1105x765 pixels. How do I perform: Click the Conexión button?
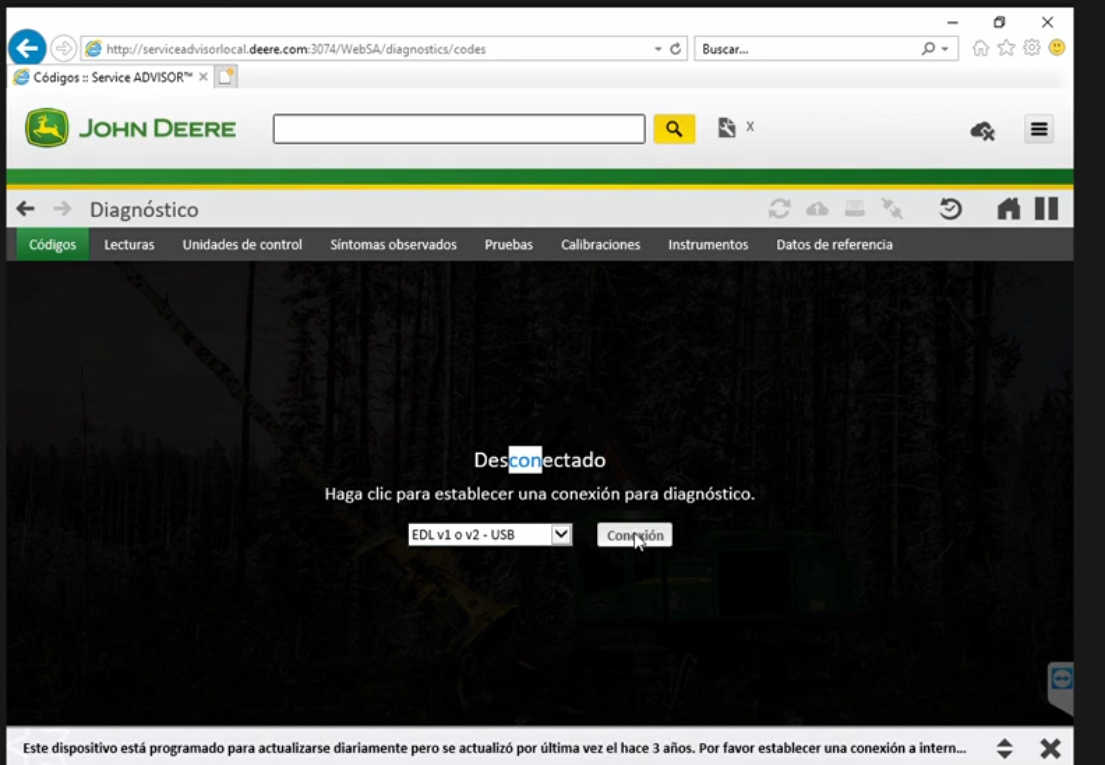(x=634, y=534)
